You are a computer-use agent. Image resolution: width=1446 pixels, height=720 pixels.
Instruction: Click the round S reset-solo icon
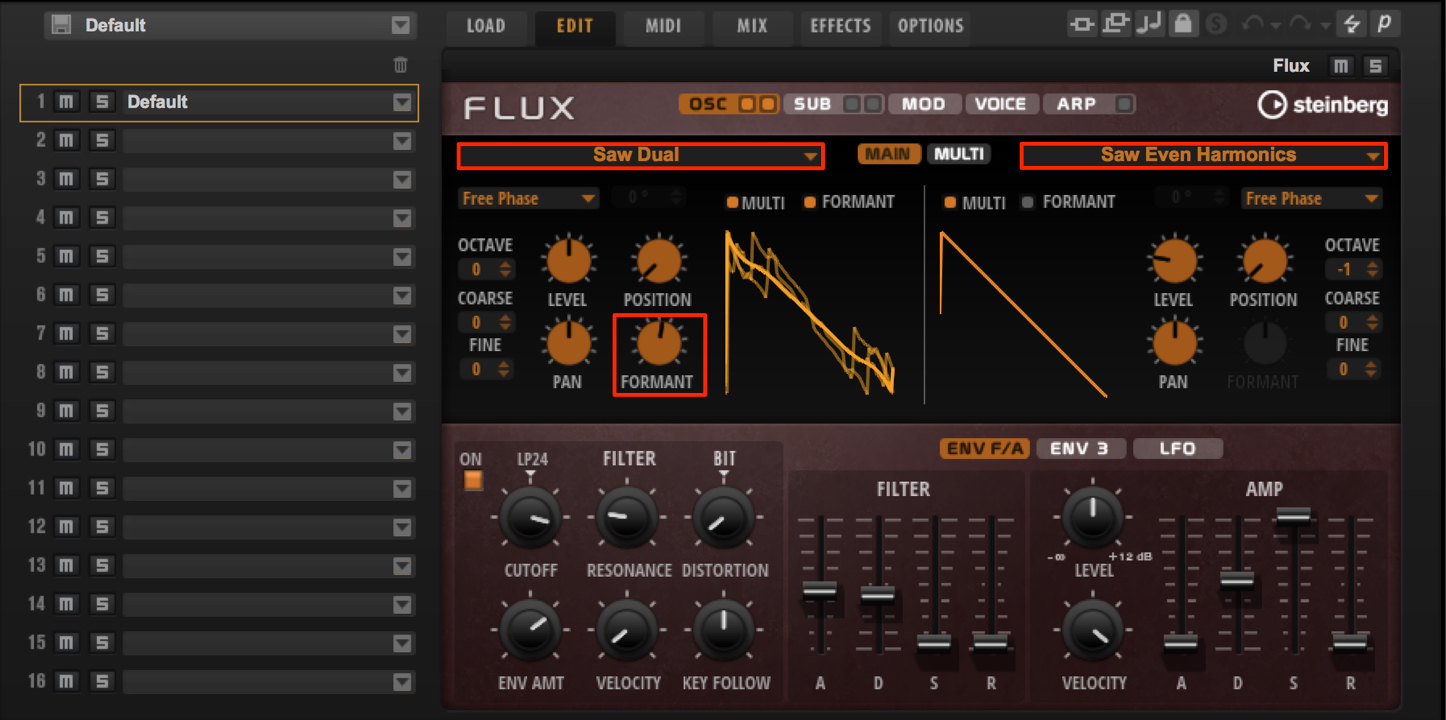1216,24
